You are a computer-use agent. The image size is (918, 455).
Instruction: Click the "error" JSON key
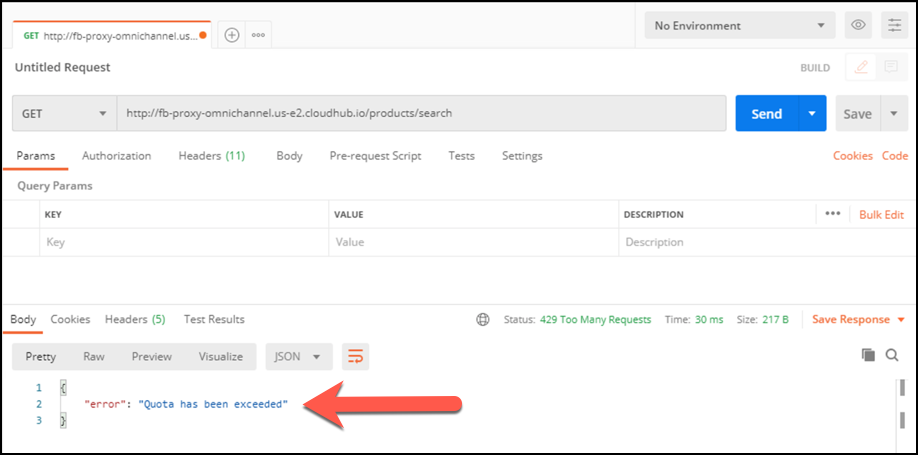[x=105, y=404]
